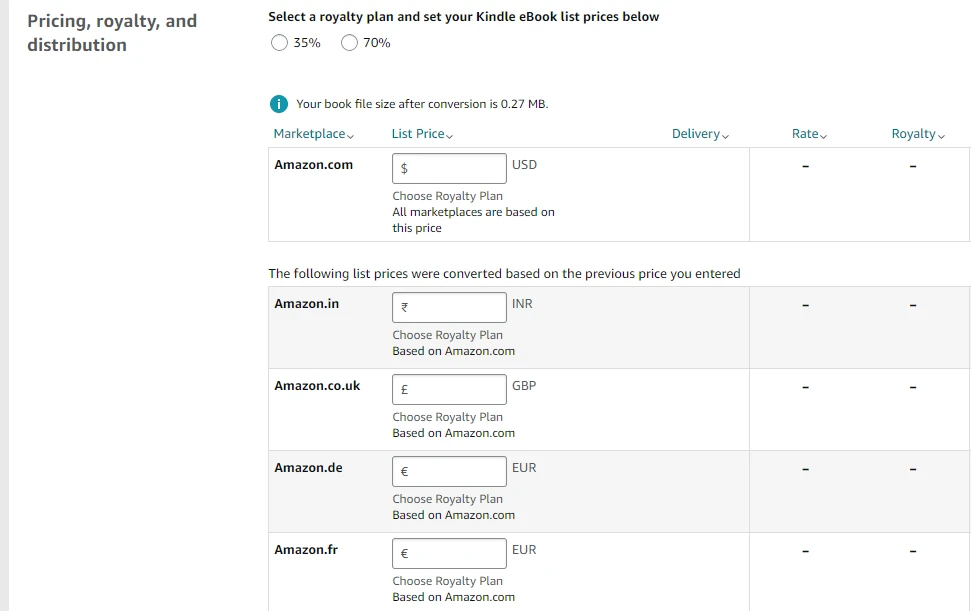Select the 35% royalty plan

point(280,43)
